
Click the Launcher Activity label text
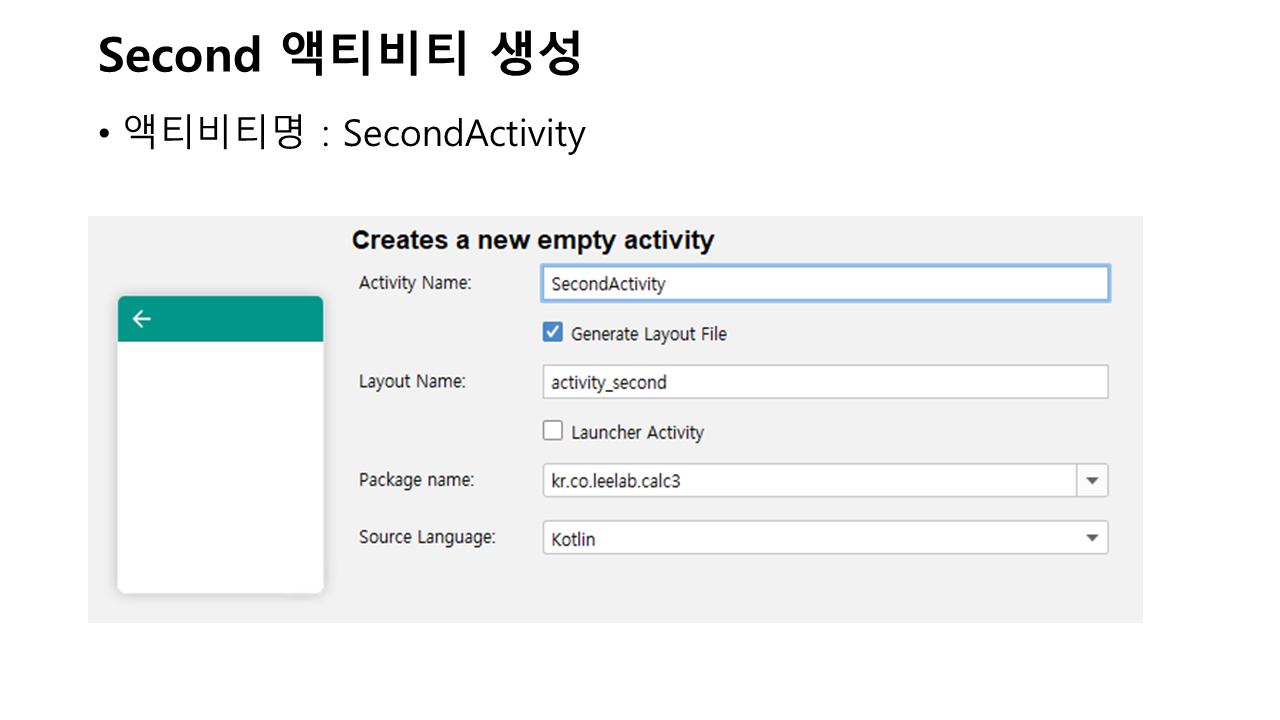coord(637,432)
